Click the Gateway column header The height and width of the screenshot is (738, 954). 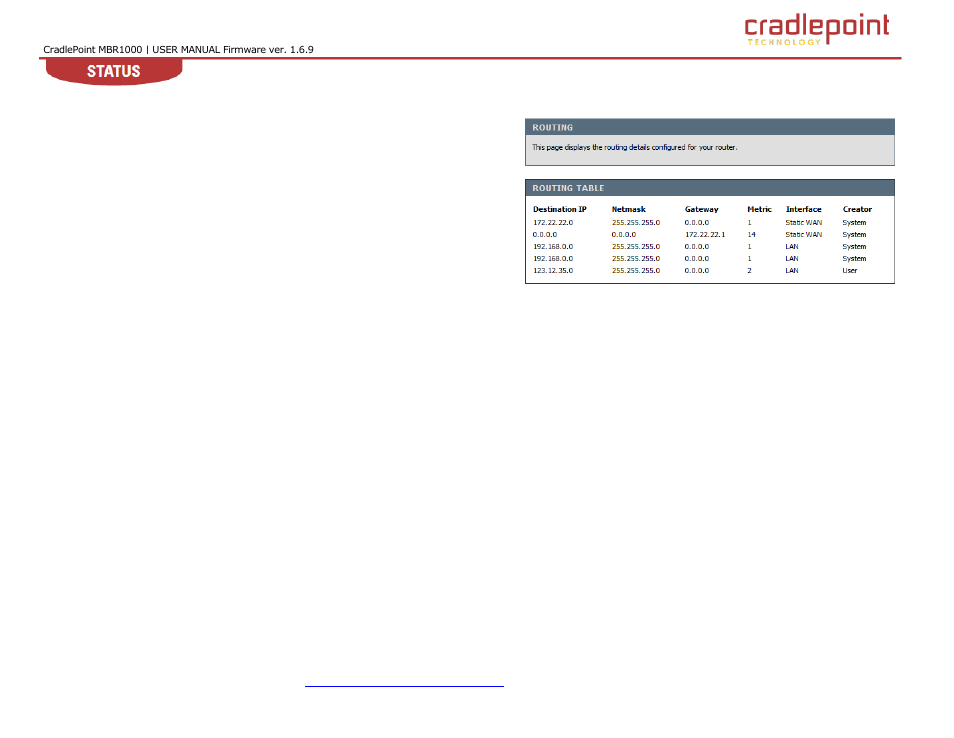tap(702, 209)
